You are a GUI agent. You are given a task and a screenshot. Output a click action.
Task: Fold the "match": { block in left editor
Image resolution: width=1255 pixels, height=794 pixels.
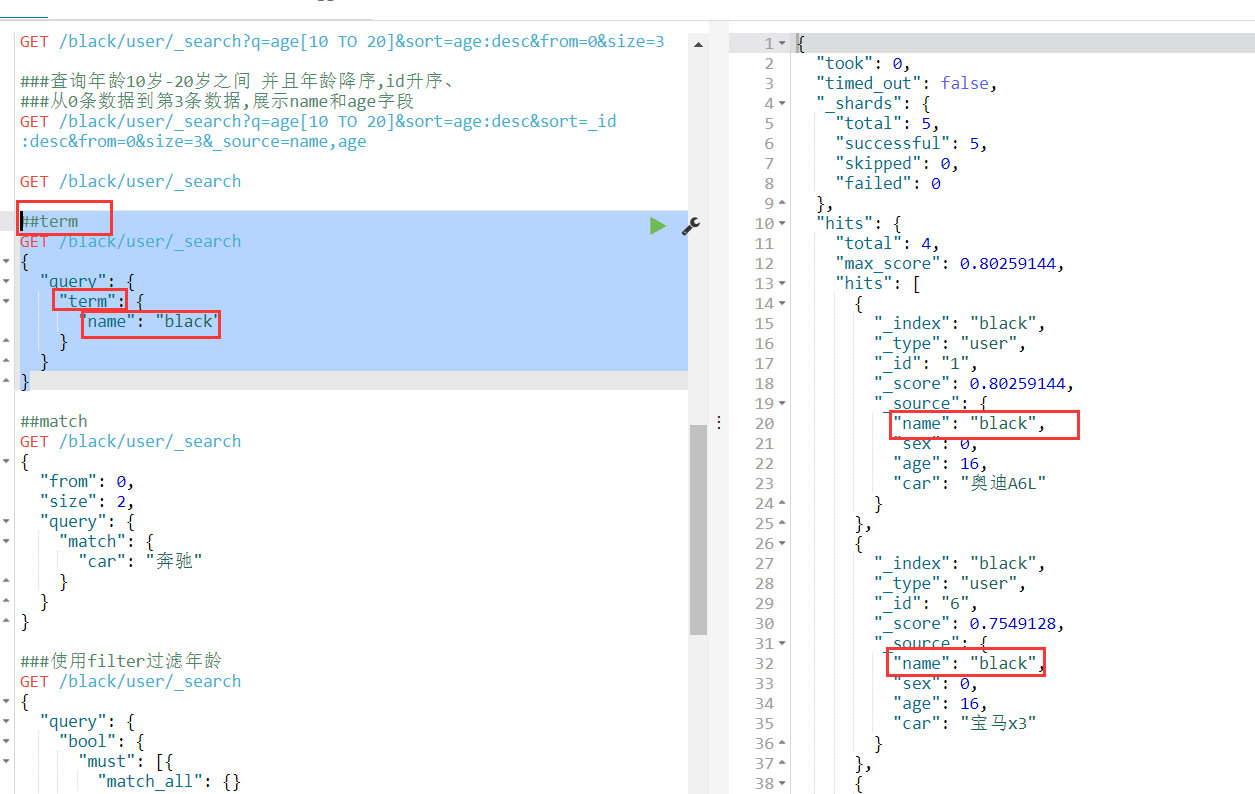7,541
